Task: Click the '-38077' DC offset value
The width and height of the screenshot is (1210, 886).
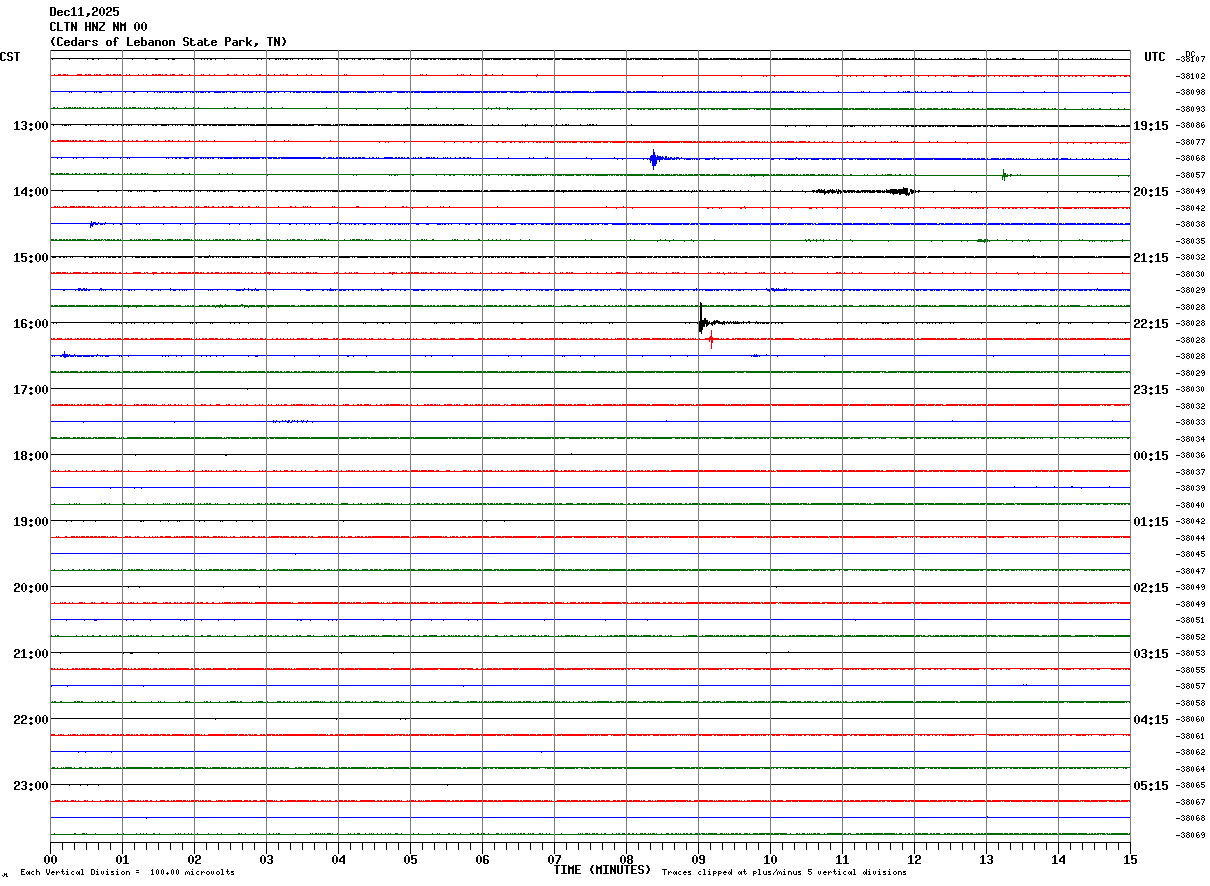Action: (1191, 142)
